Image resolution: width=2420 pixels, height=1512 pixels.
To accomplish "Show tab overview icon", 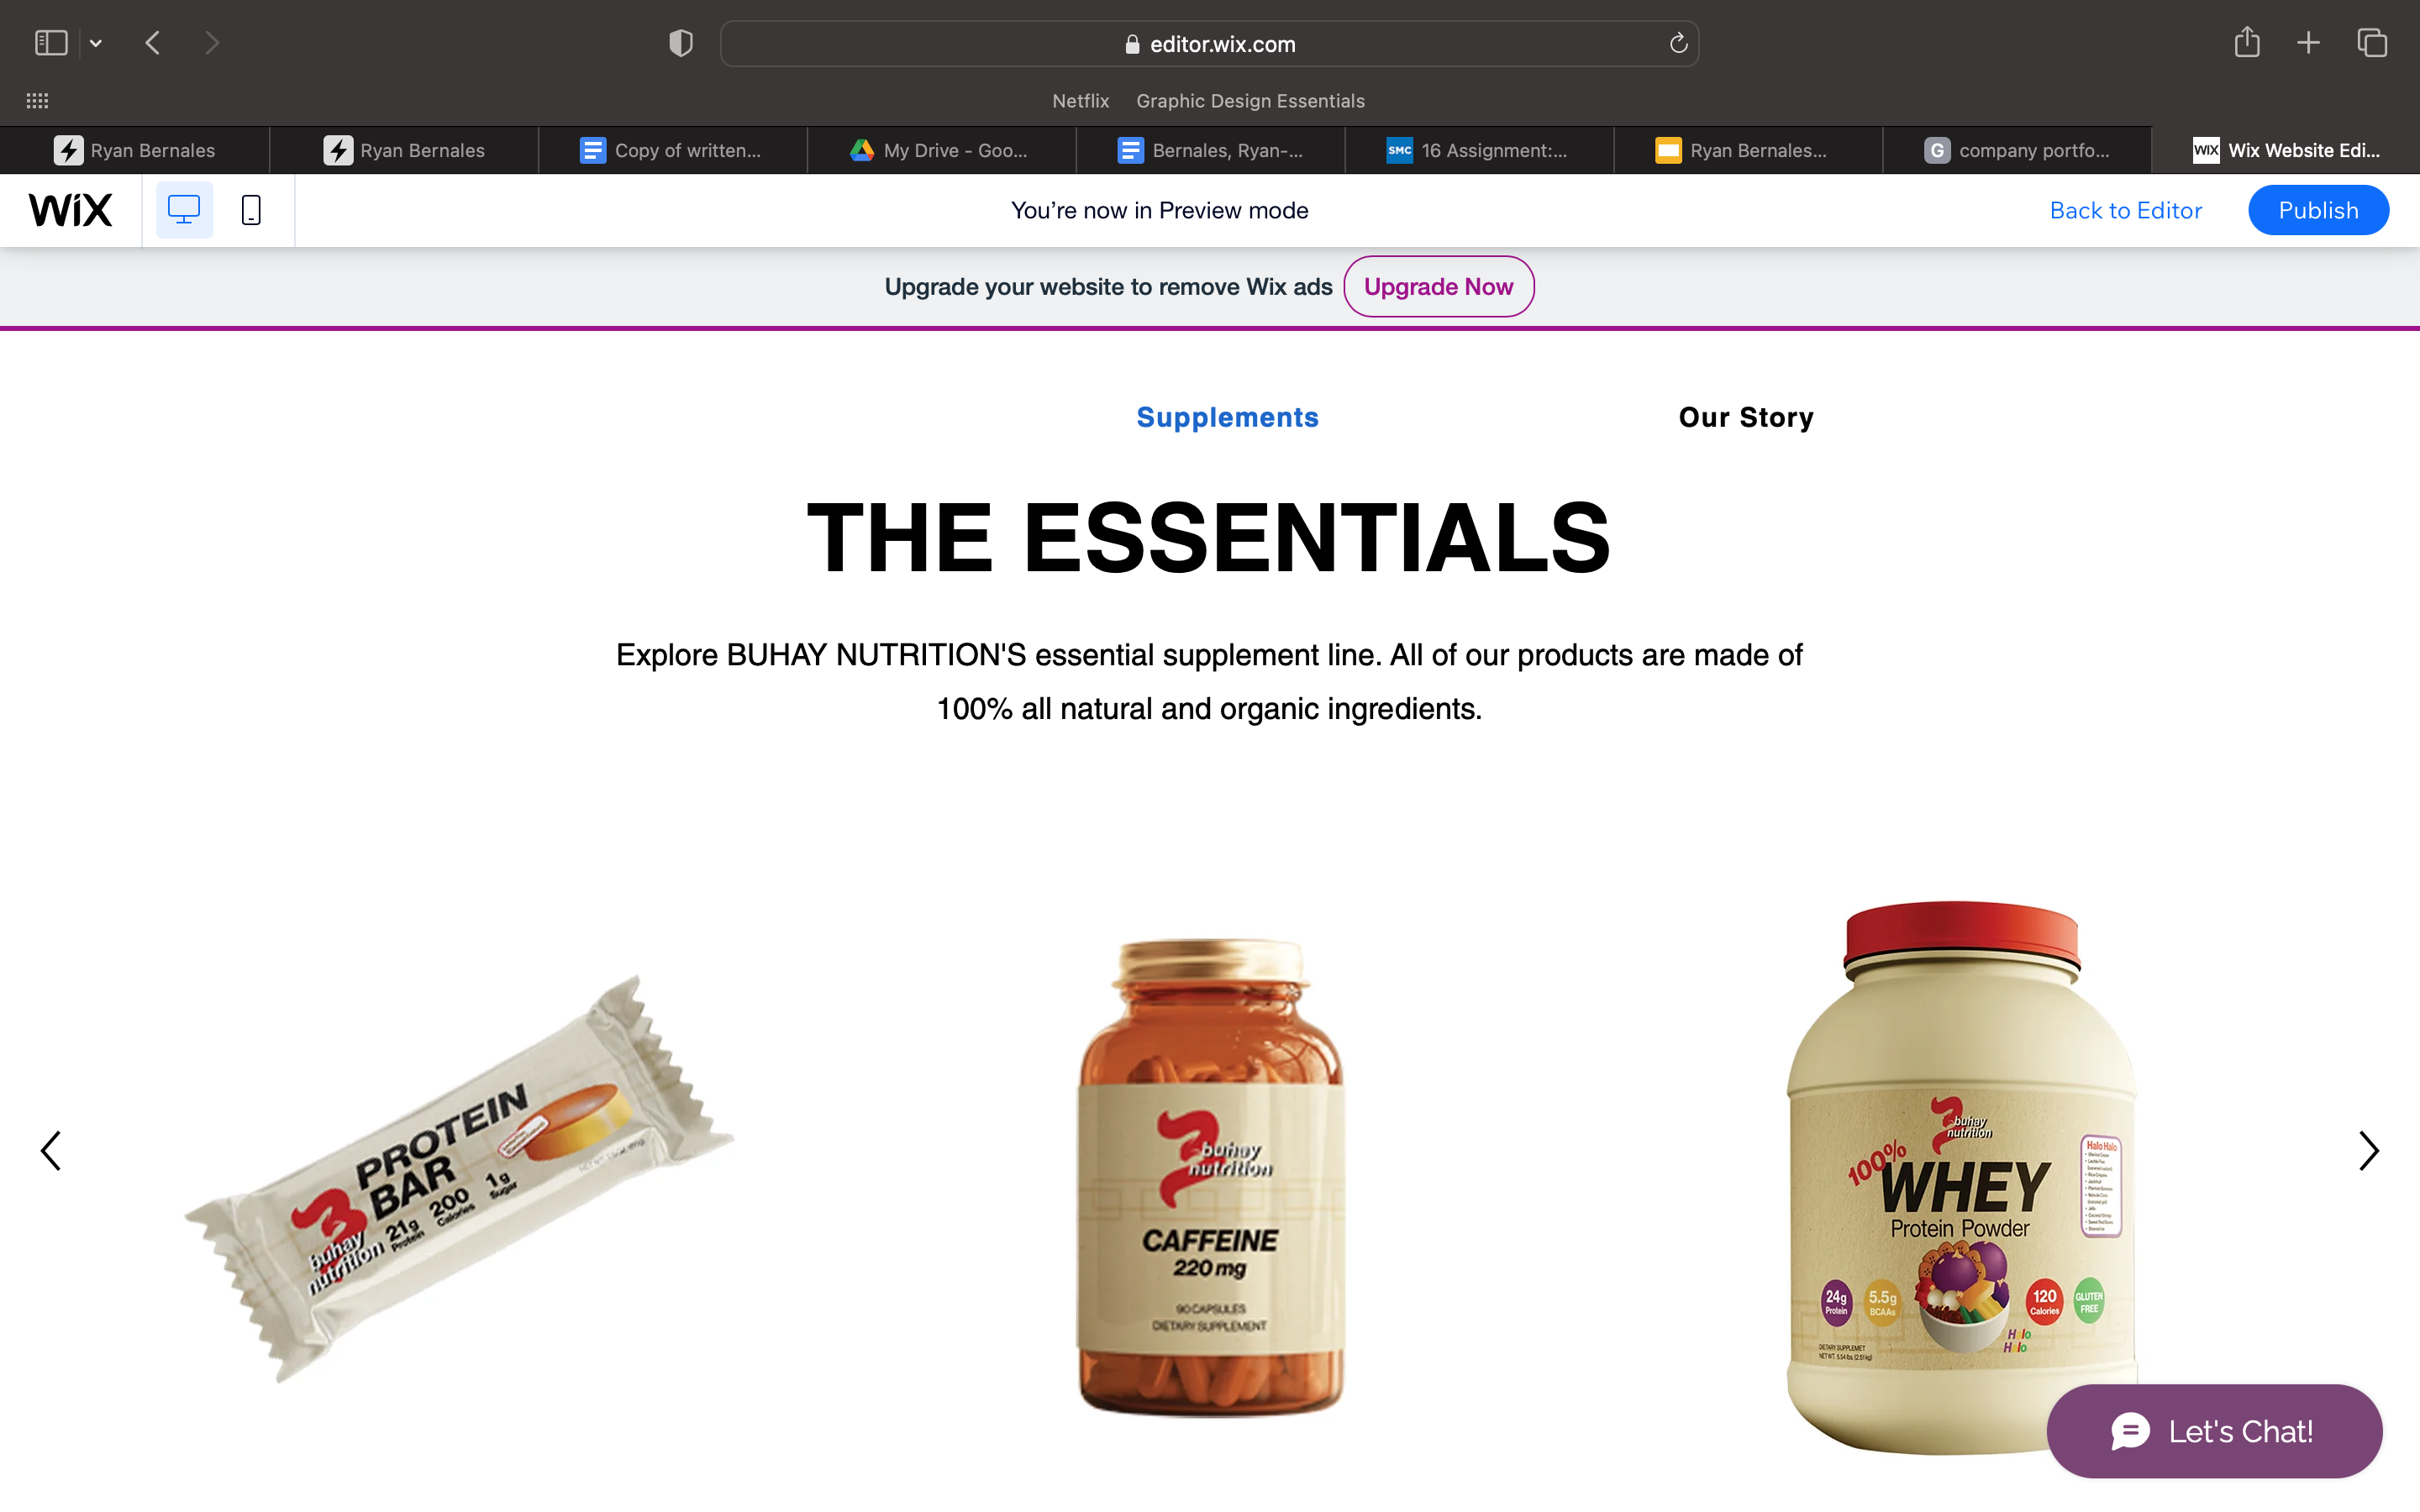I will [x=2372, y=43].
